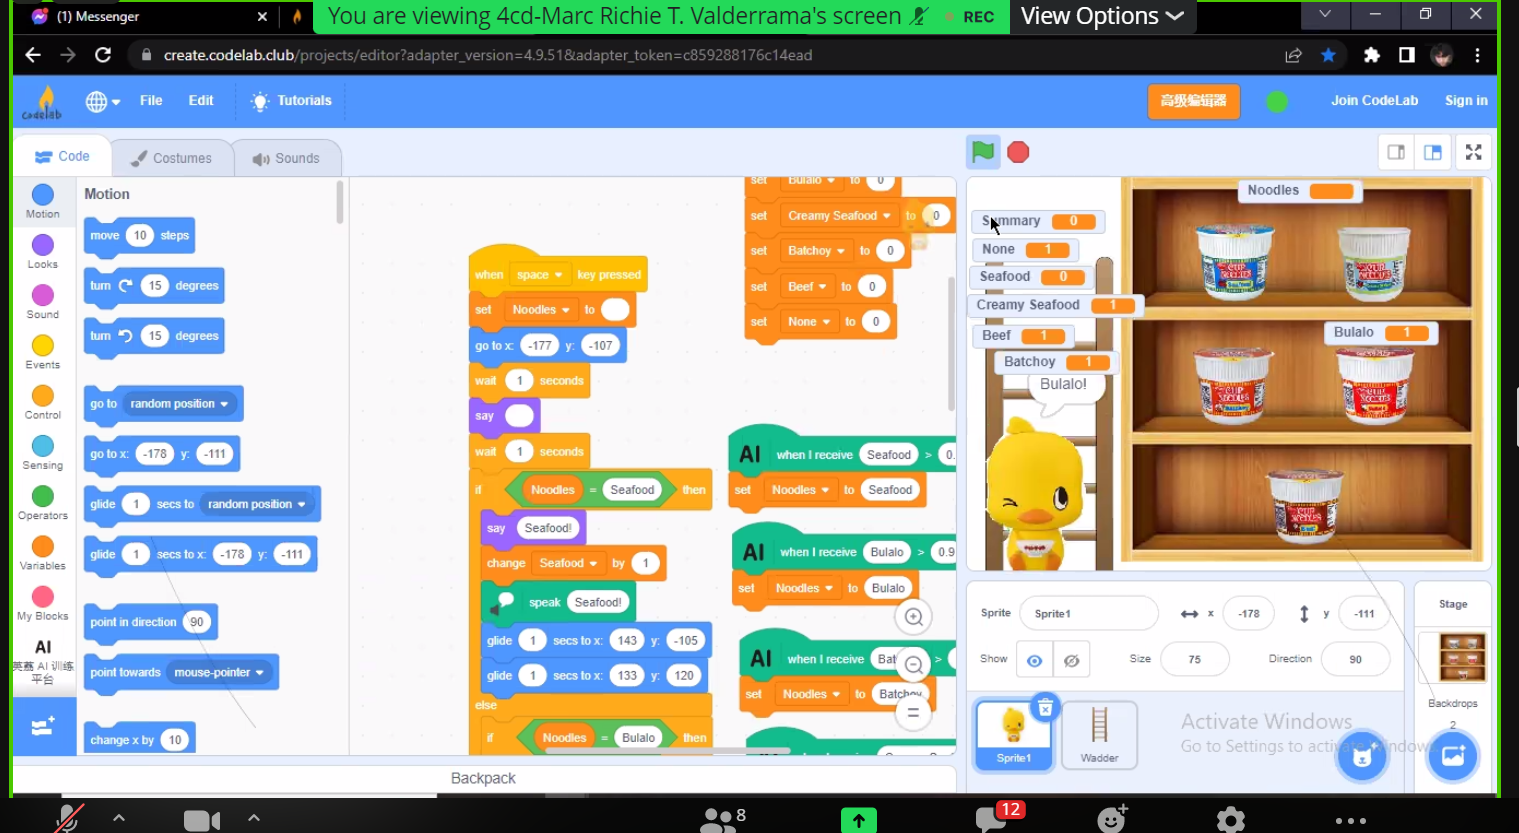
Task: Enter full screen stage mode
Action: [x=1473, y=152]
